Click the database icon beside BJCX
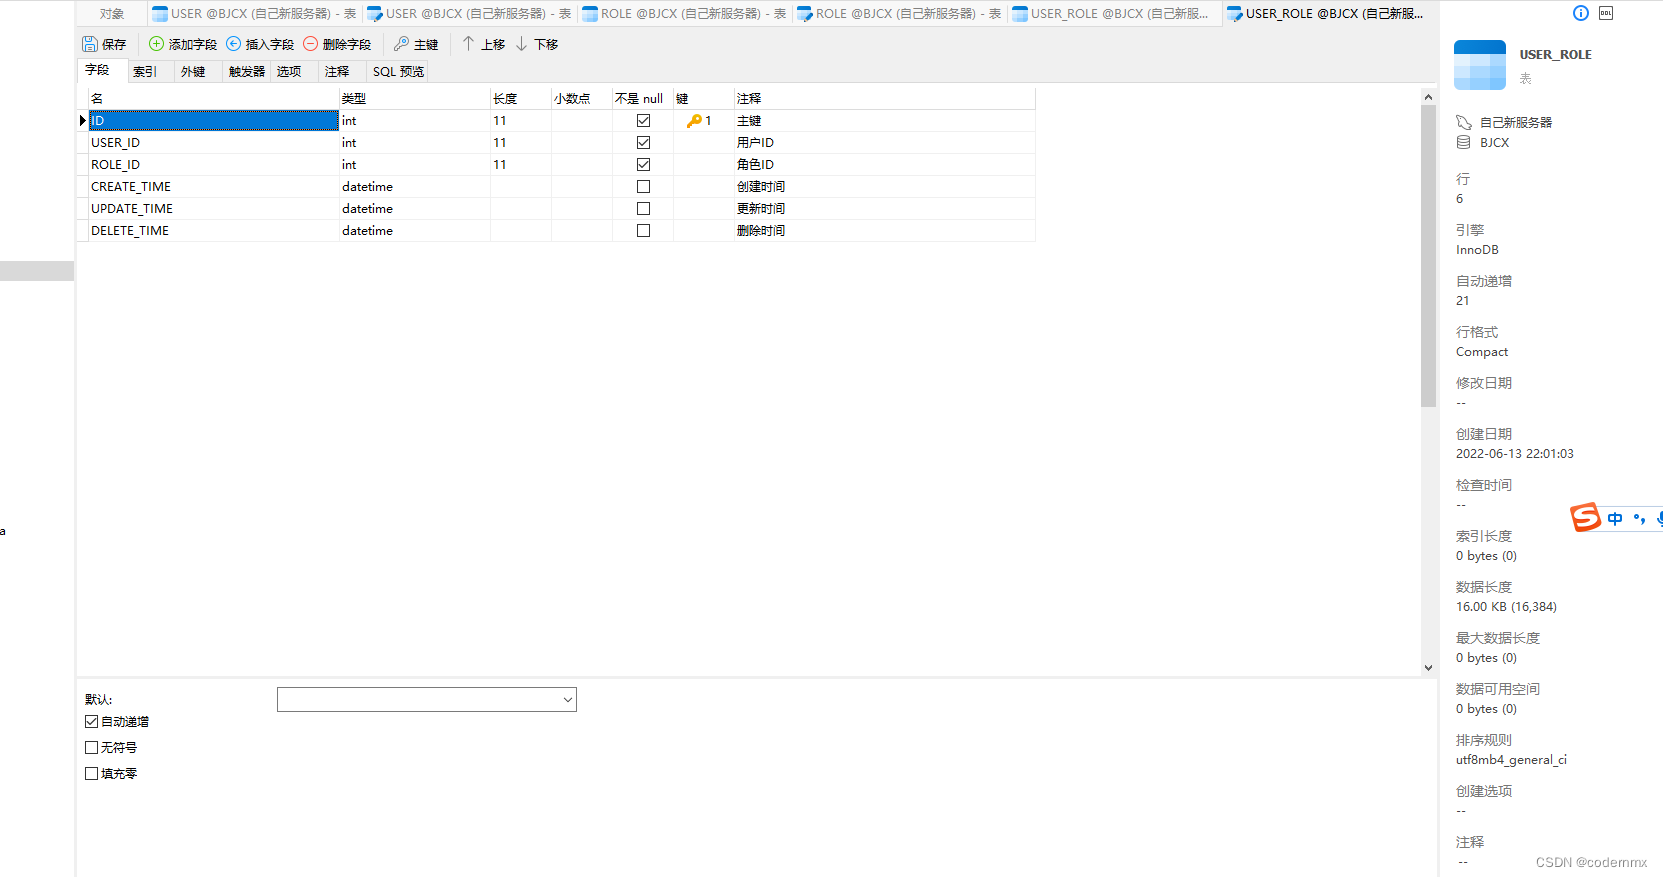The image size is (1663, 877). (x=1464, y=142)
